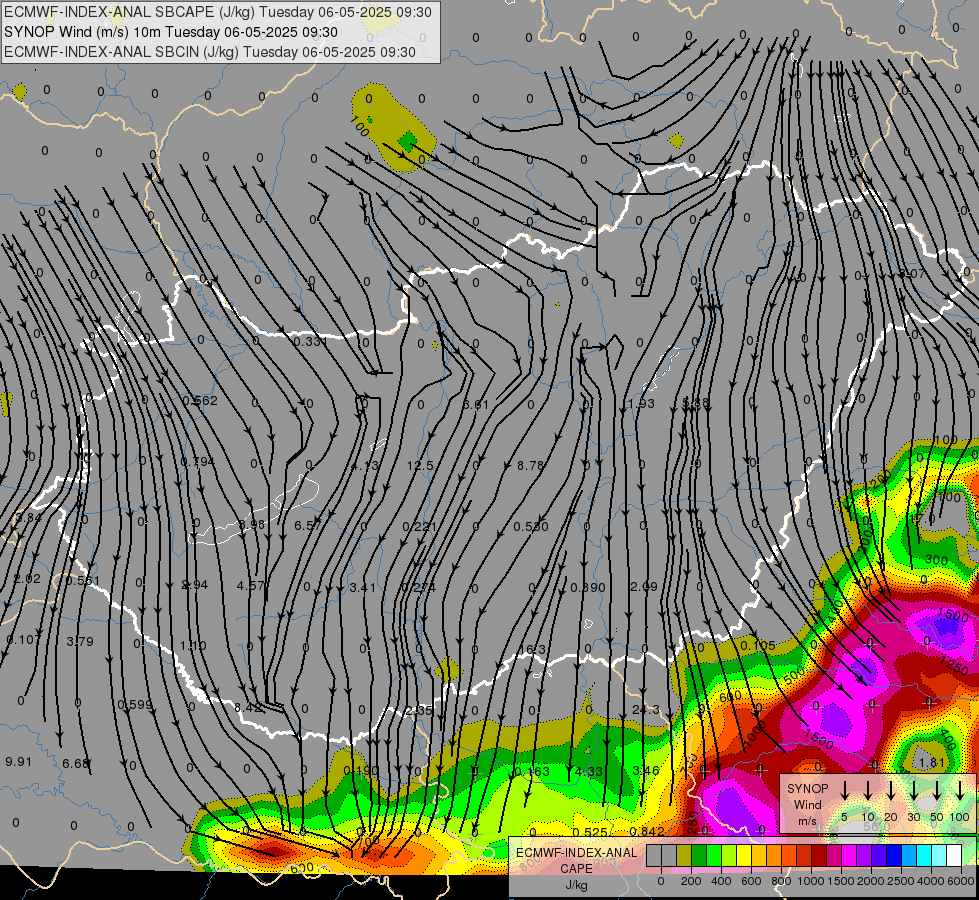This screenshot has height=900, width=979.
Task: Click the 'ECMWF-INDEX-ANAL CAPE J/kg' legend label
Action: coord(576,869)
